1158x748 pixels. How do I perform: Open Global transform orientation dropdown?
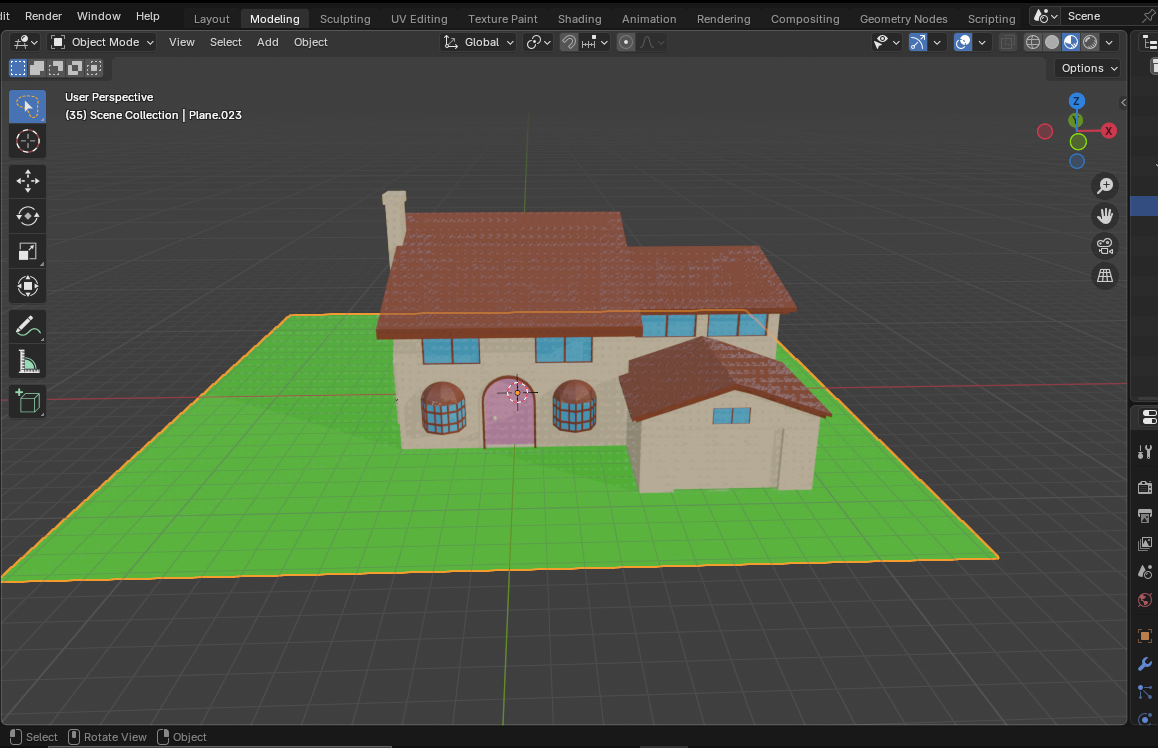[478, 42]
